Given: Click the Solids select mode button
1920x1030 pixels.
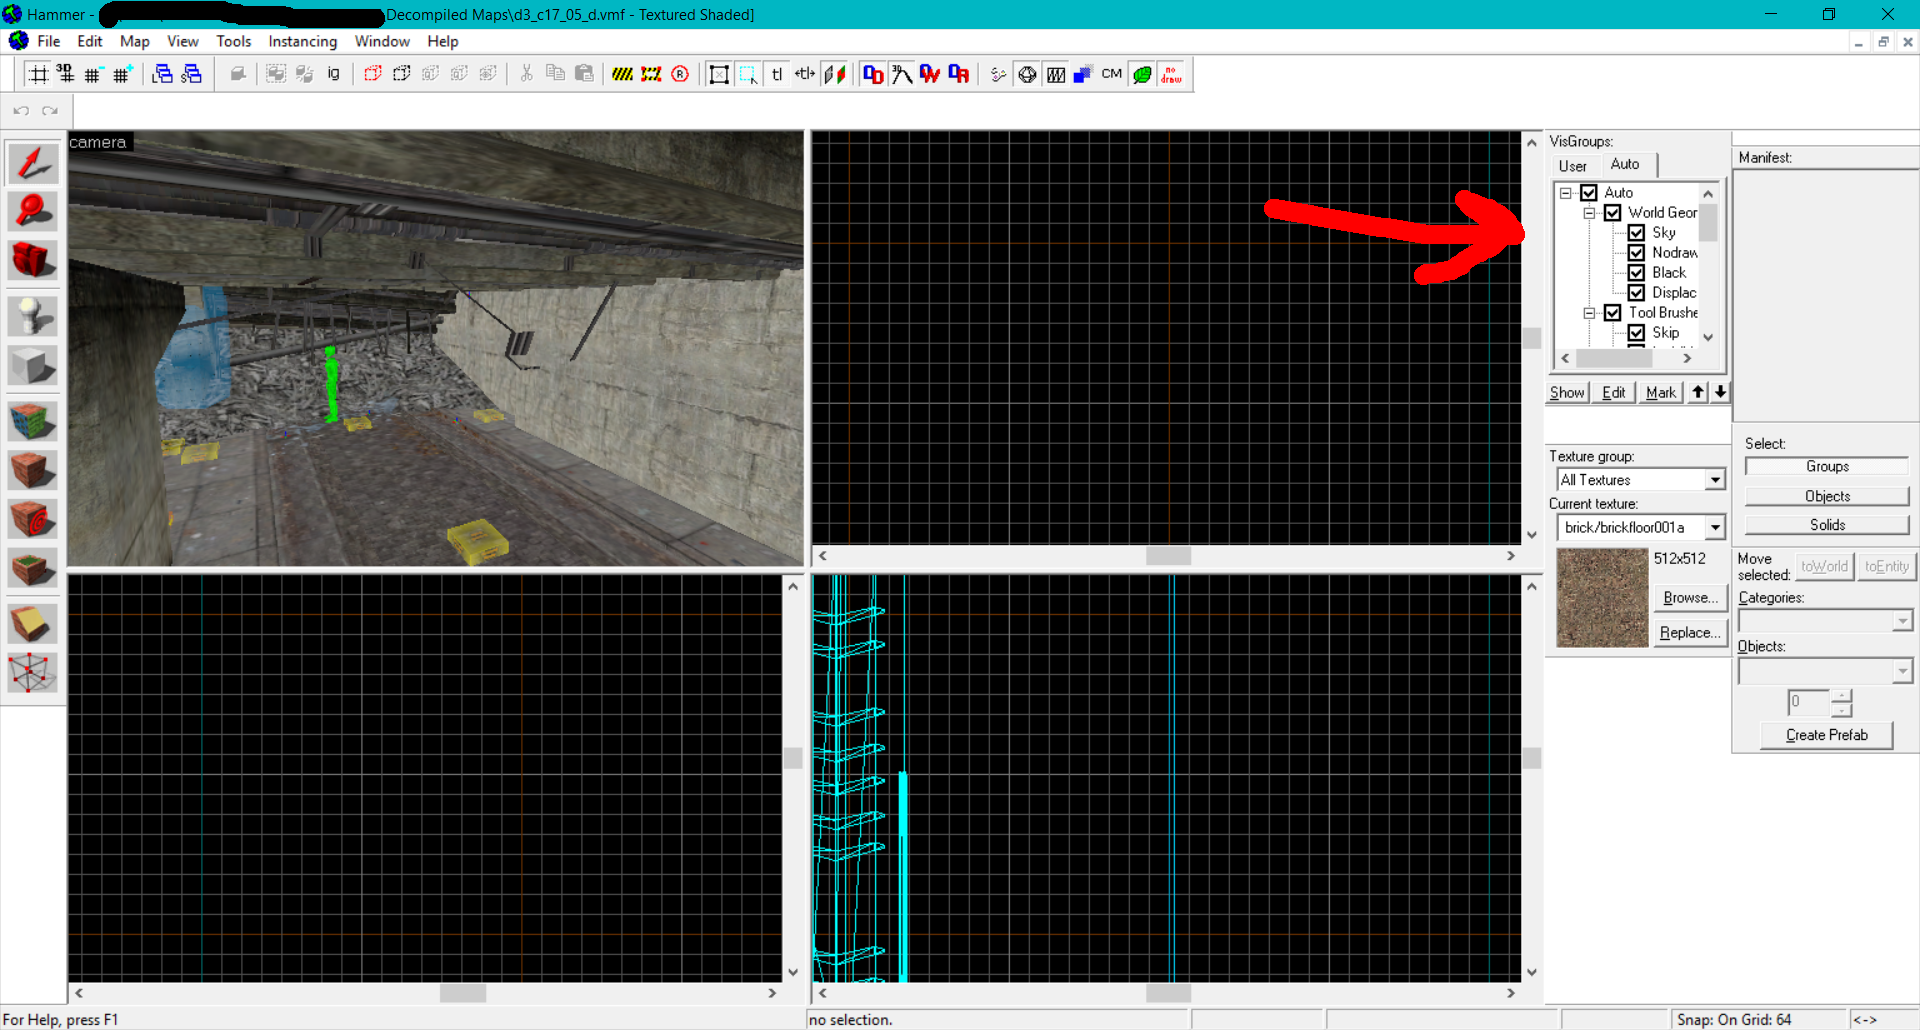Looking at the screenshot, I should coord(1827,525).
